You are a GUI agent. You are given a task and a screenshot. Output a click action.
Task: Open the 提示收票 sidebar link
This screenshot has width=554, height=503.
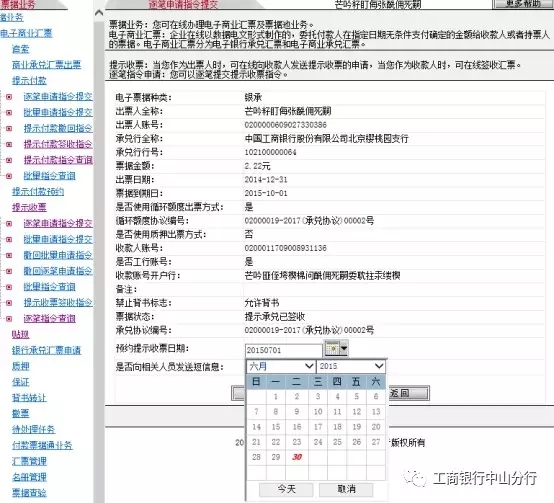click(29, 207)
